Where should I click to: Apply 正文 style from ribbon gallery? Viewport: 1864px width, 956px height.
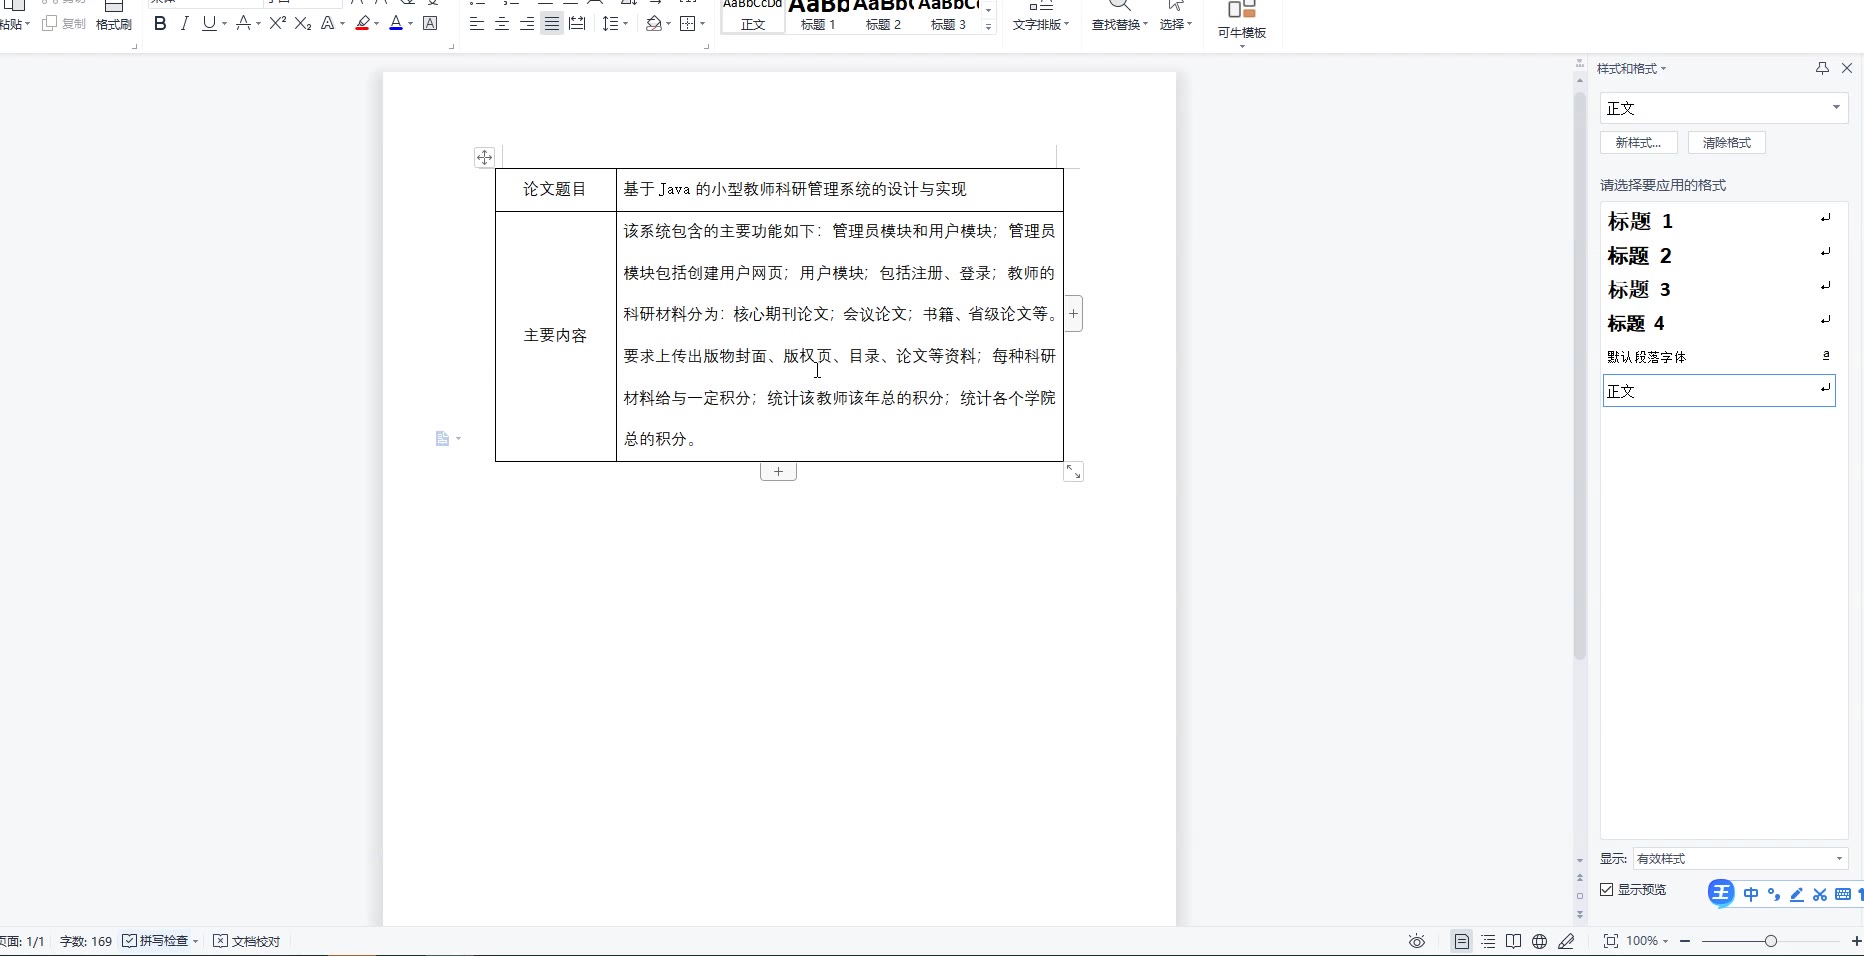pyautogui.click(x=753, y=16)
